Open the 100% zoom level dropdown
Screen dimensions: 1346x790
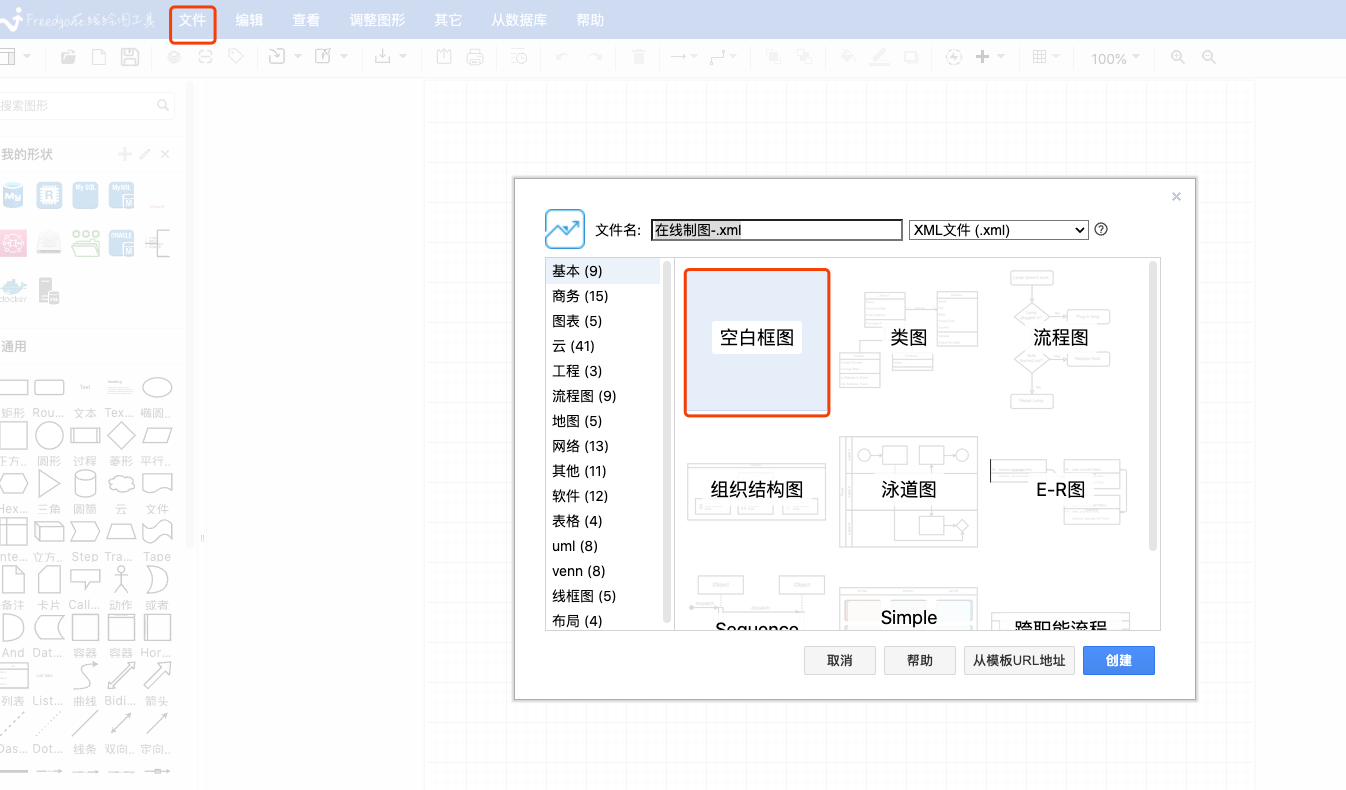(x=1114, y=58)
